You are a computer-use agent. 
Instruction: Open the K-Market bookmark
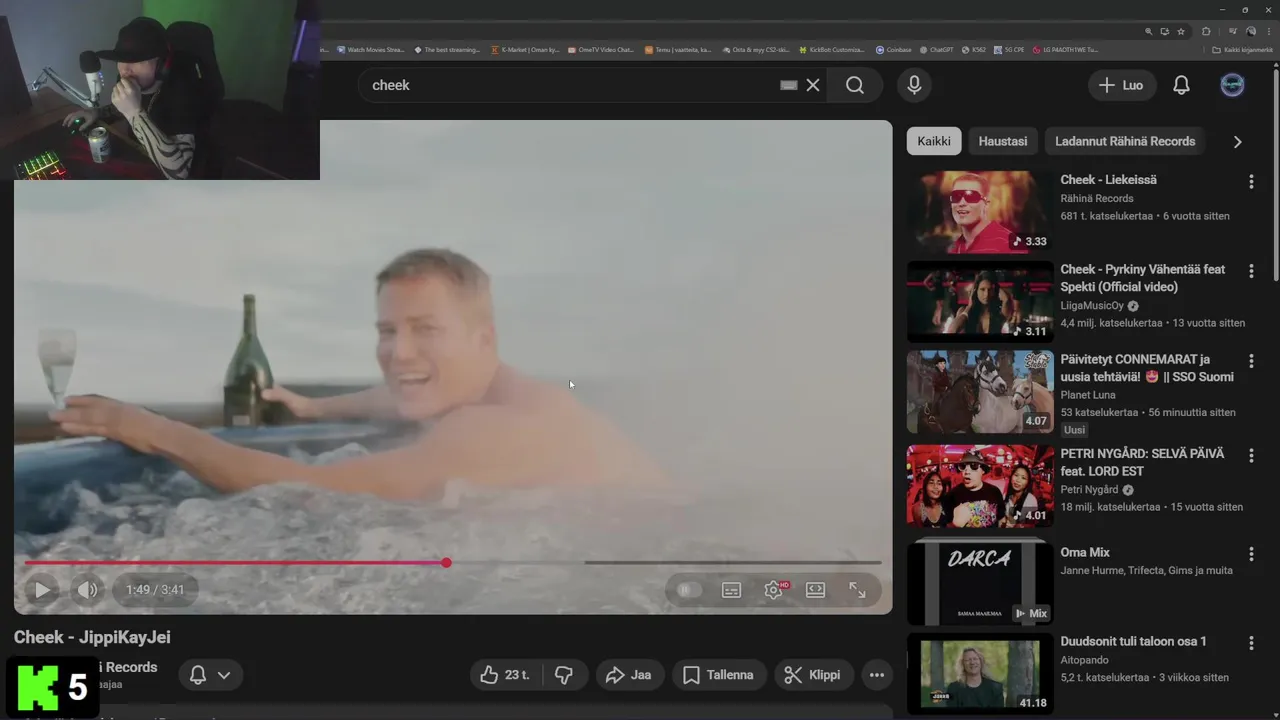525,49
